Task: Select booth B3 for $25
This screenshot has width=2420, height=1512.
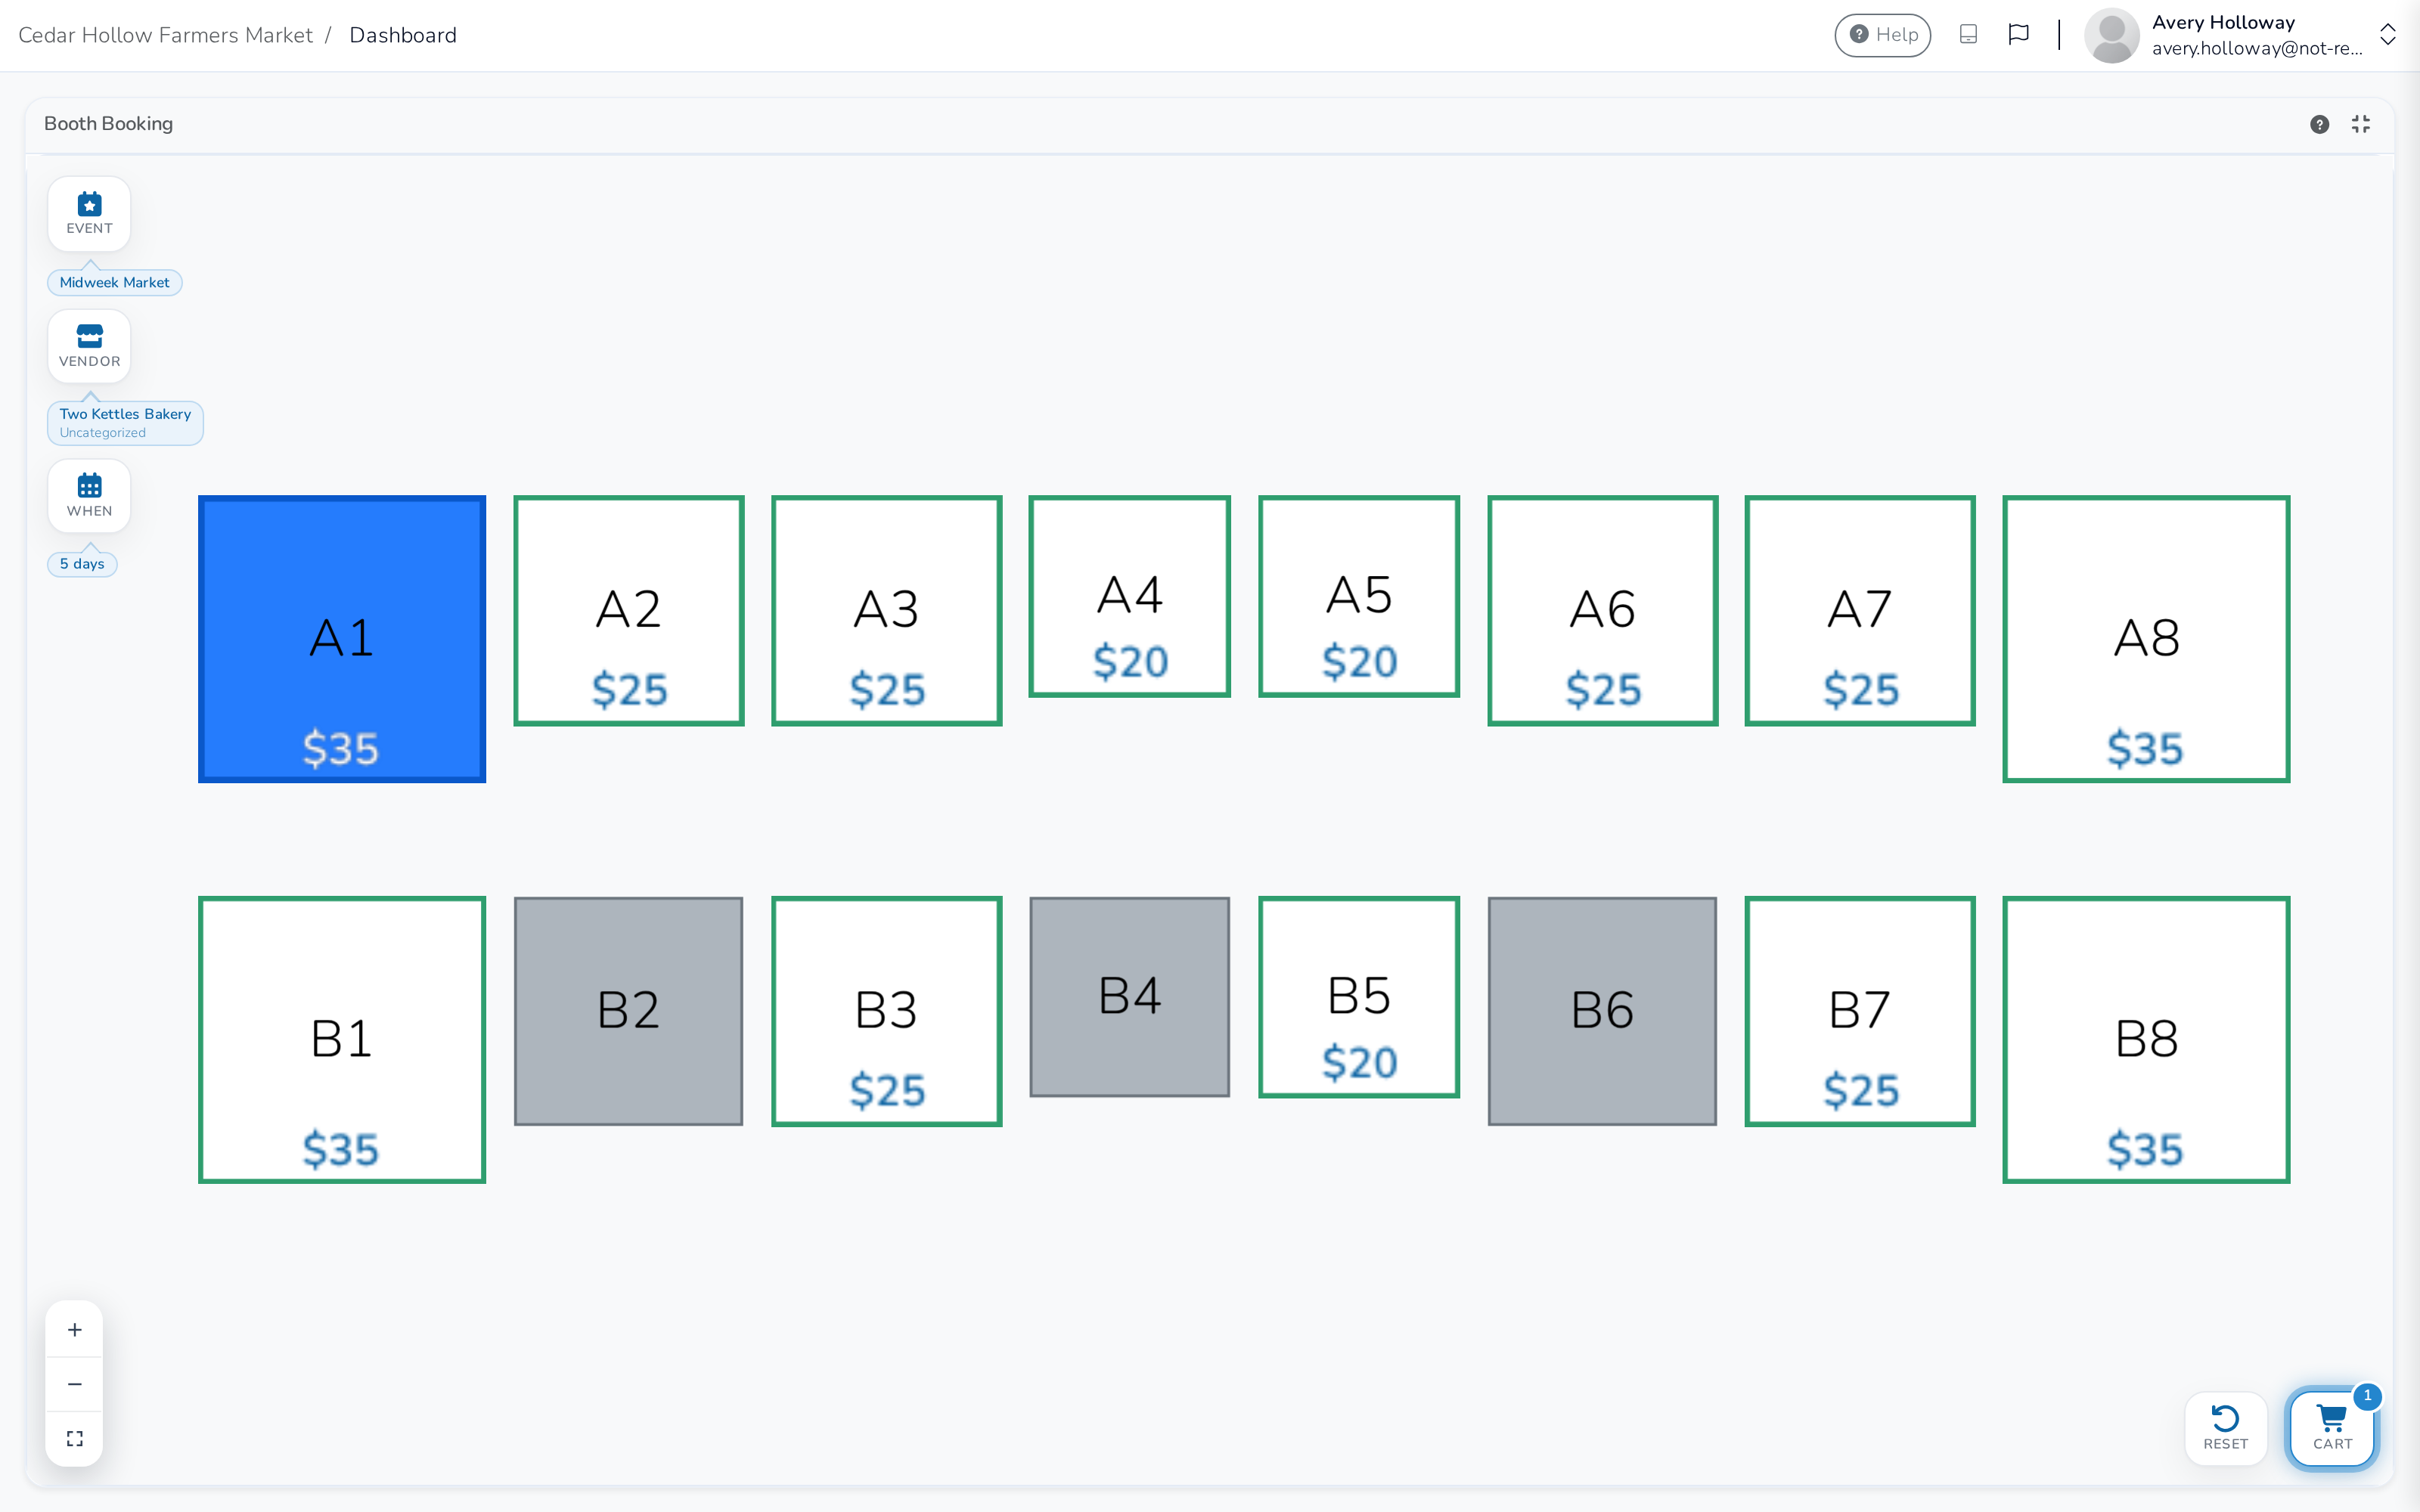Action: pos(886,1011)
